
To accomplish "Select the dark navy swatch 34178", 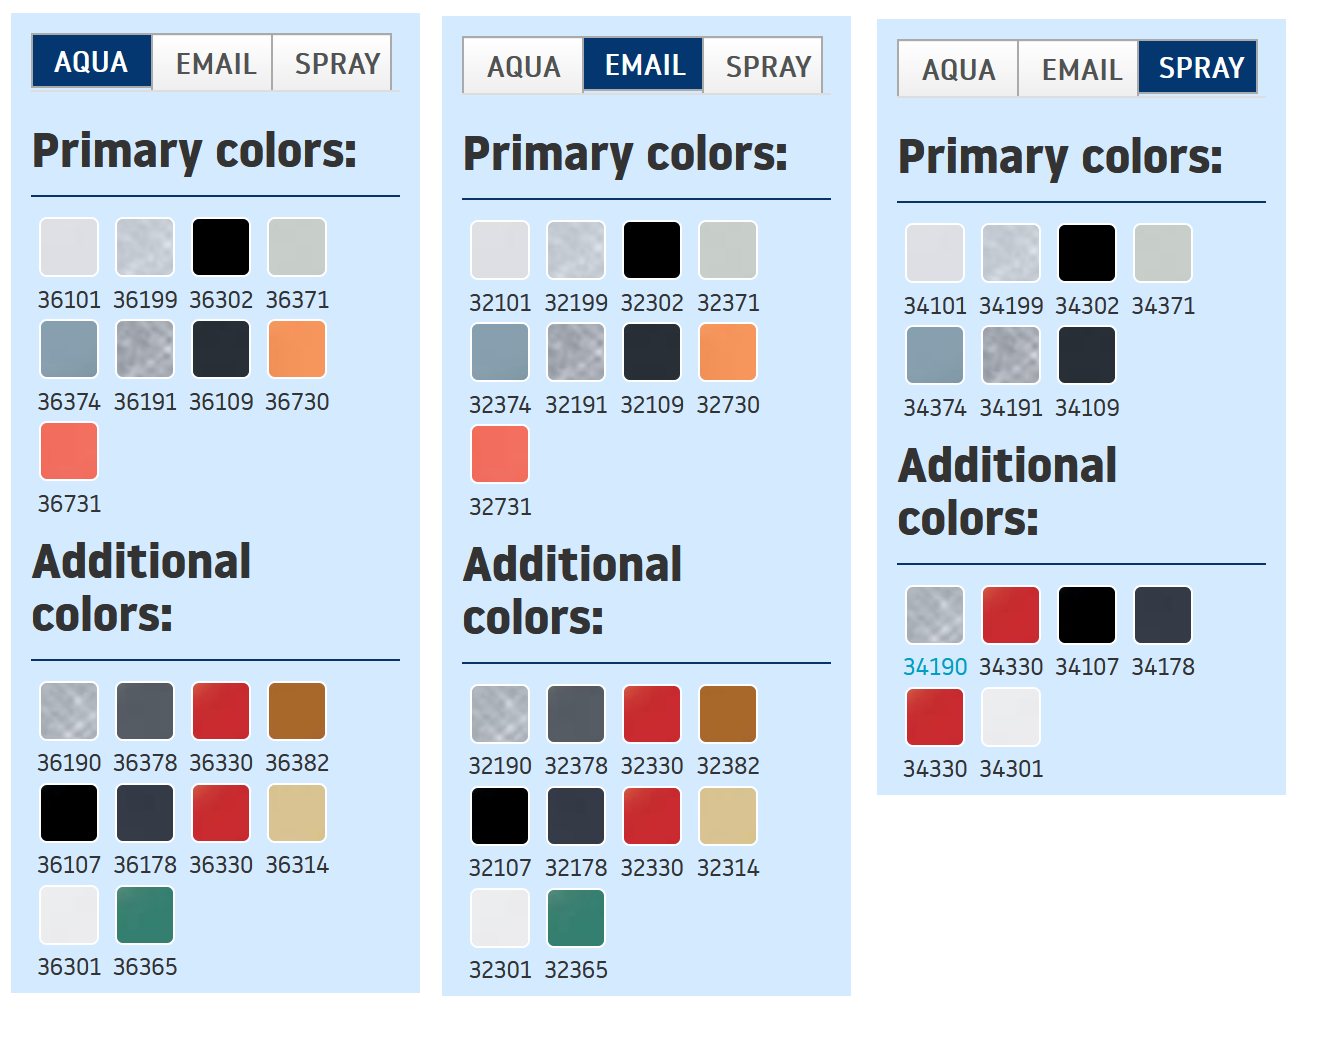I will (x=1163, y=615).
